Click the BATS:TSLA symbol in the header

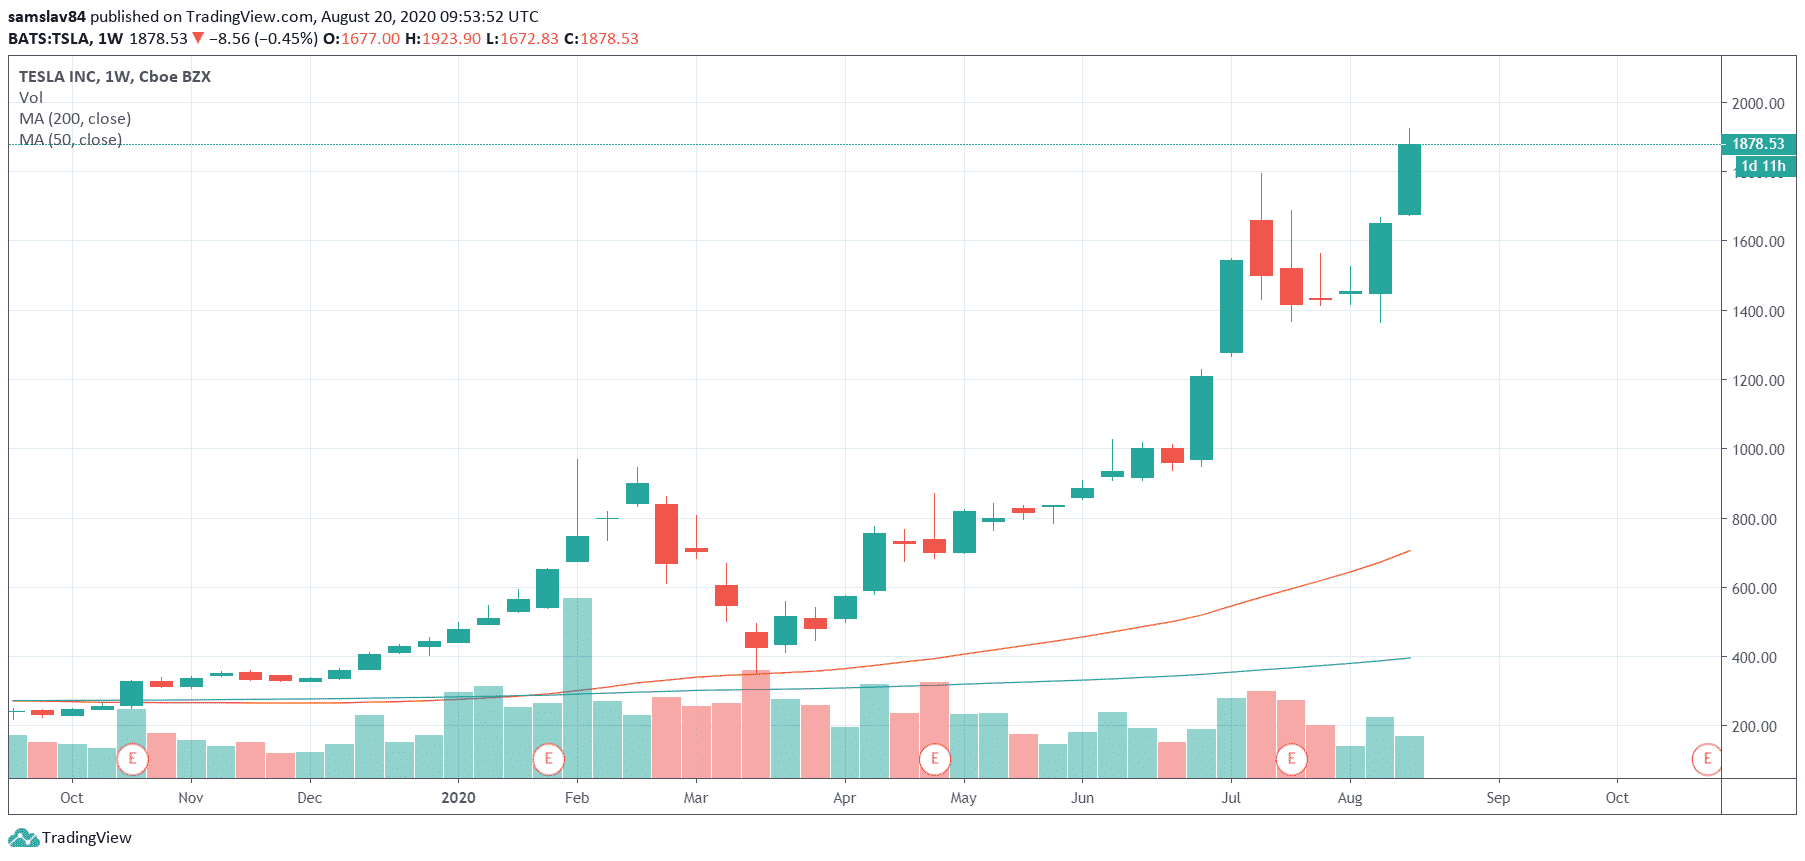[x=49, y=38]
